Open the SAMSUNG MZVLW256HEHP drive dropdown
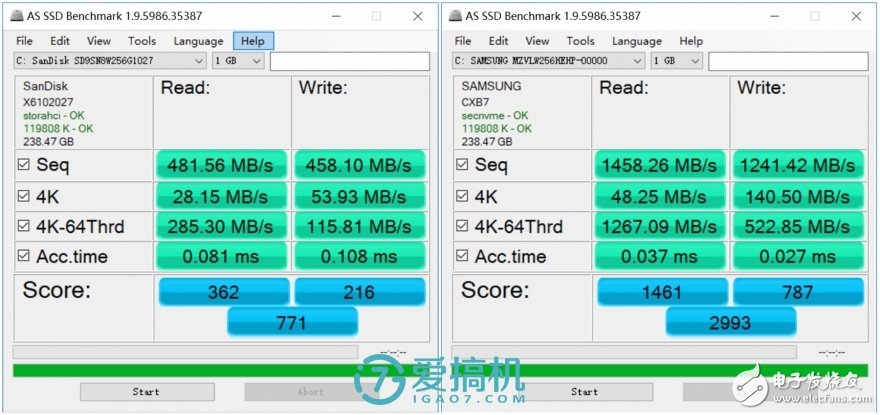Viewport: 880px width, 415px height. [548, 61]
